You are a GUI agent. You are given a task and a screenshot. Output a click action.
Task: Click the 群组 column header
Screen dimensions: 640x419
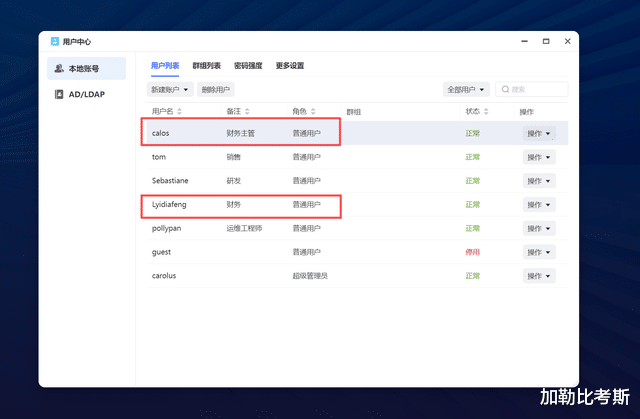tap(353, 112)
